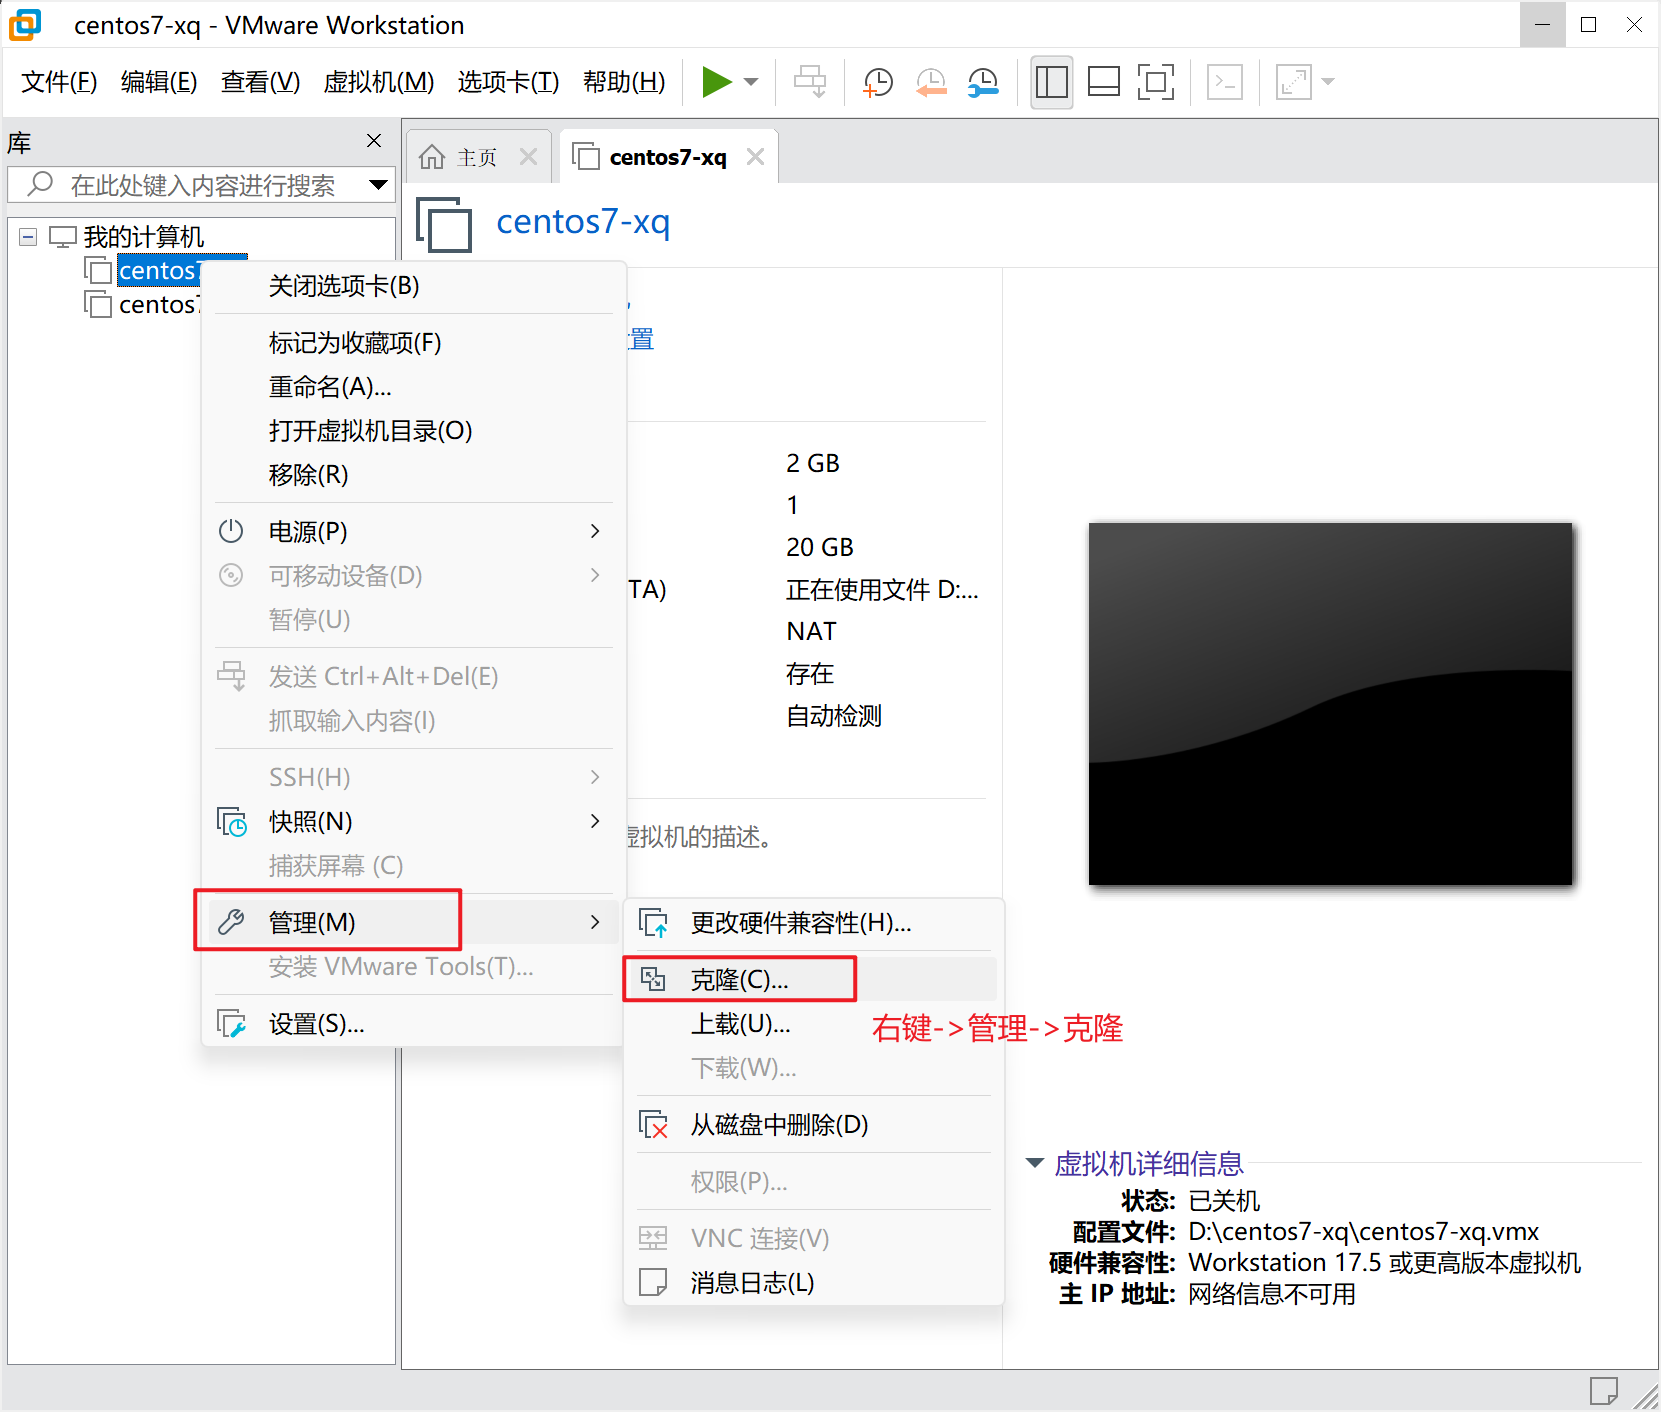Viewport: 1661px width, 1412px height.
Task: Click the wrench icon beside 管理(M)
Action: coord(231,922)
